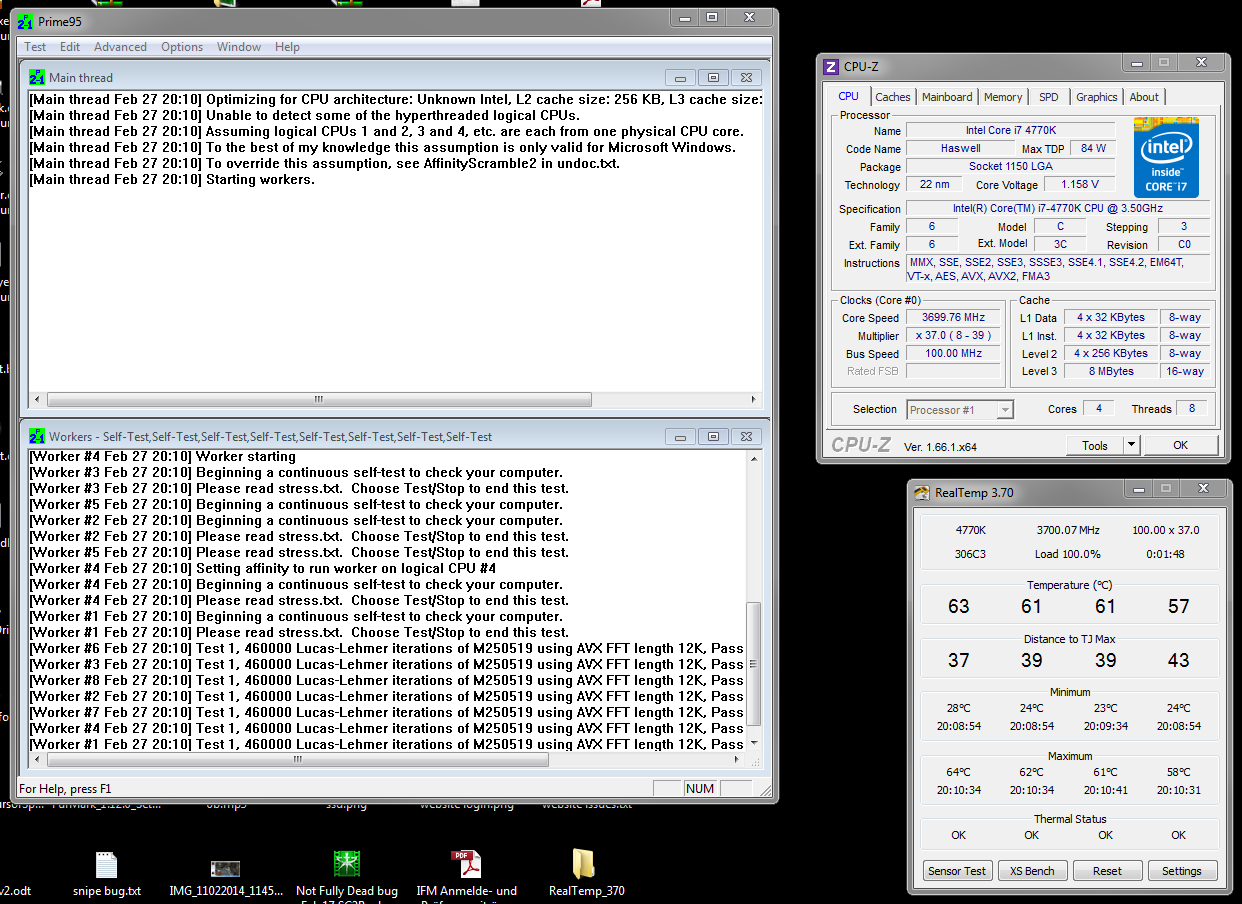1242x904 pixels.
Task: Minimize the CPU-Z window
Action: click(x=1137, y=63)
